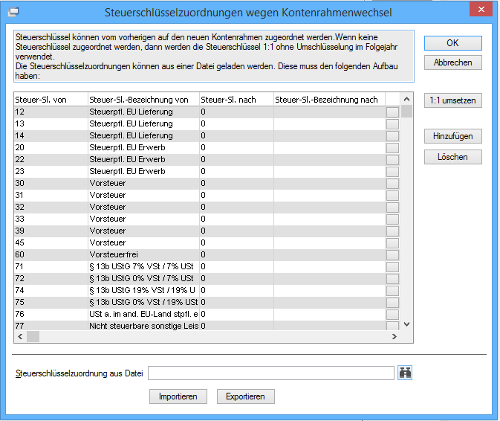Click the Exportieren button
This screenshot has width=500, height=421.
click(246, 396)
